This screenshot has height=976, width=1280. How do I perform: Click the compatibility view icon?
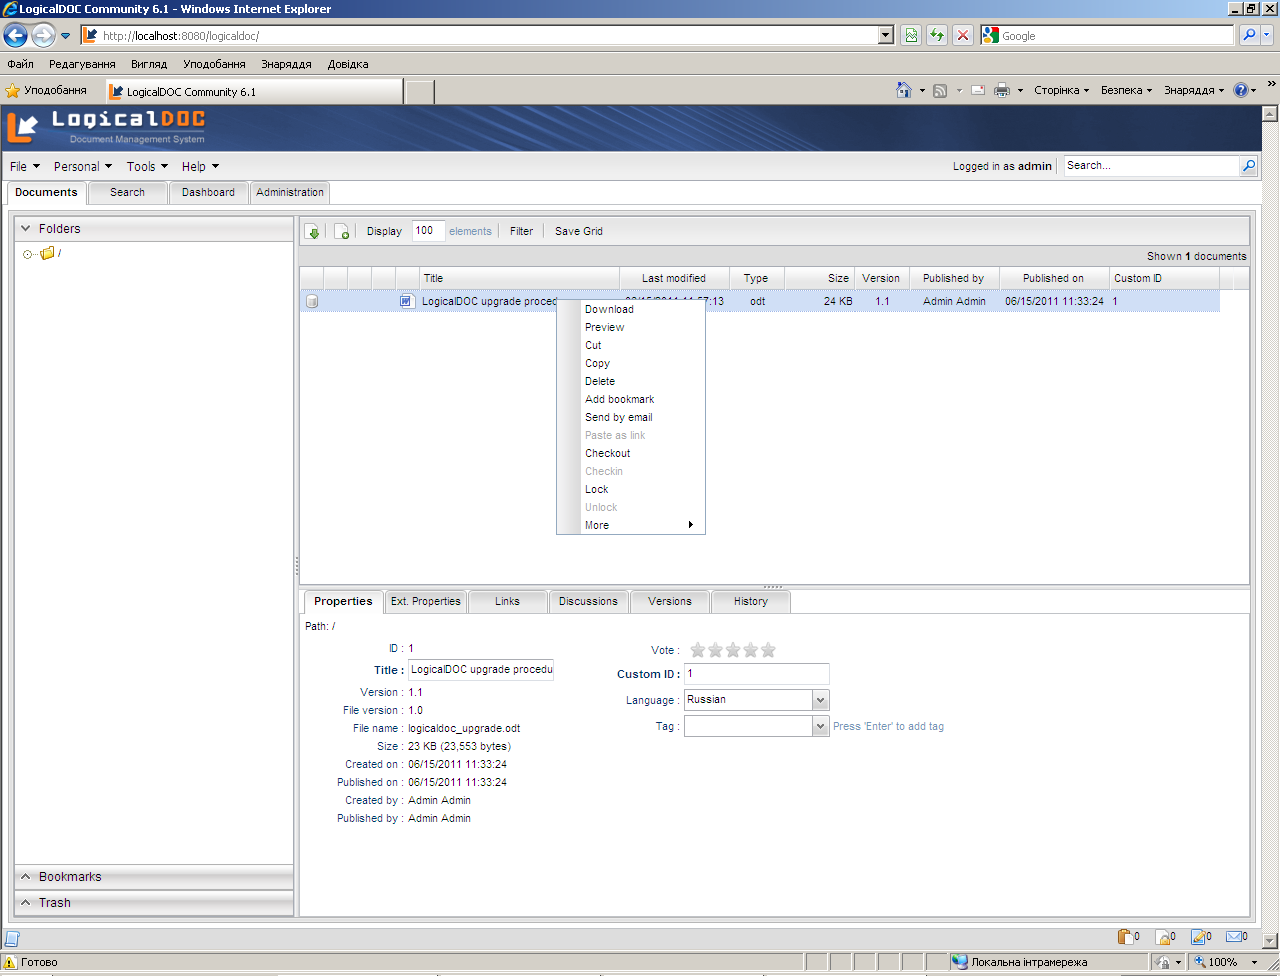click(911, 35)
